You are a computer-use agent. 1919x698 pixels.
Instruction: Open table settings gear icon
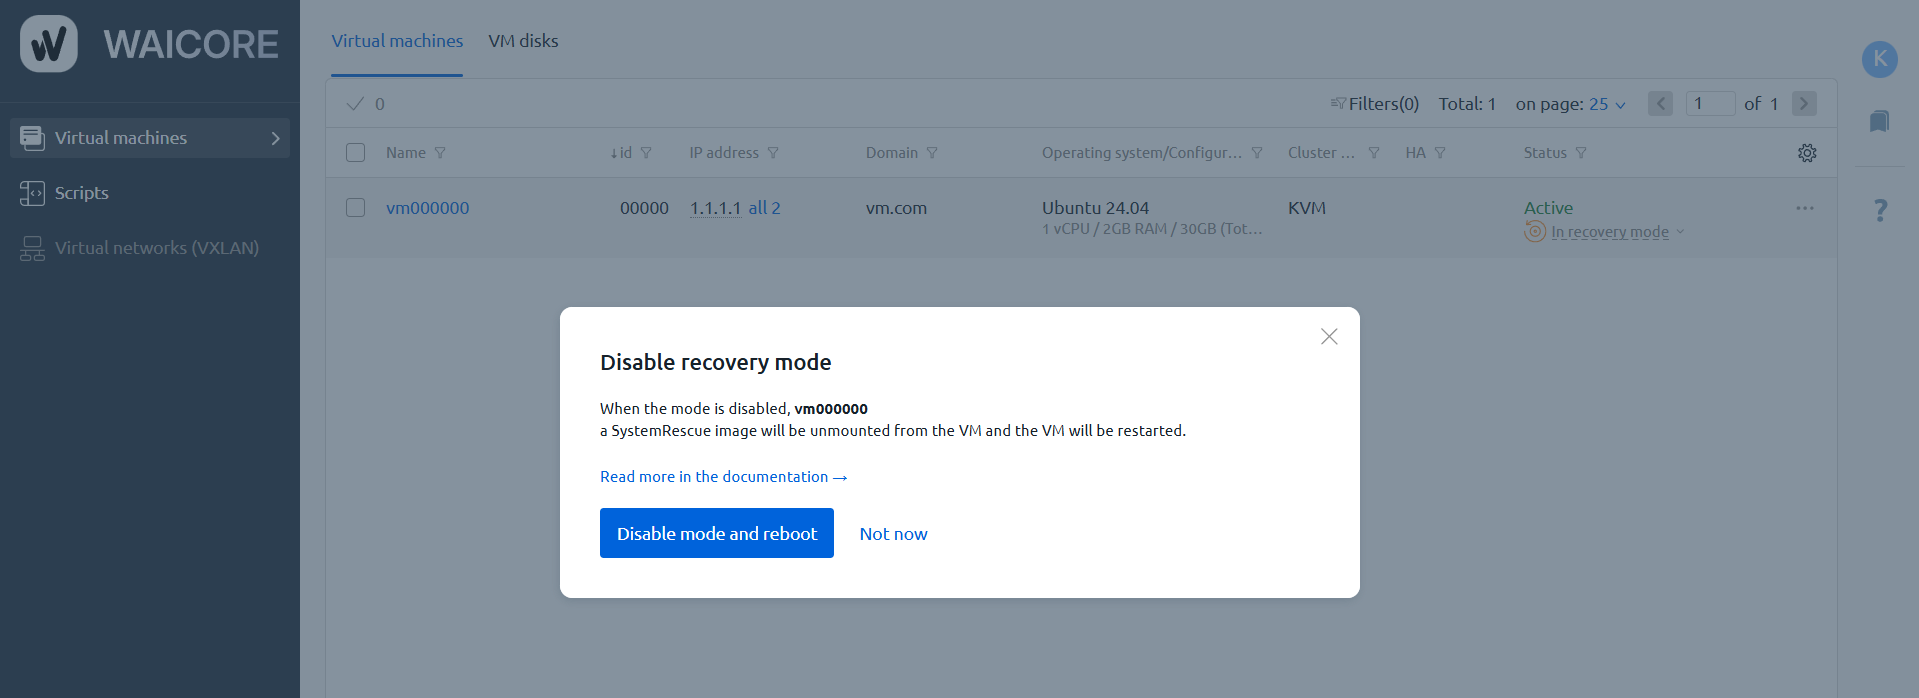click(x=1807, y=153)
